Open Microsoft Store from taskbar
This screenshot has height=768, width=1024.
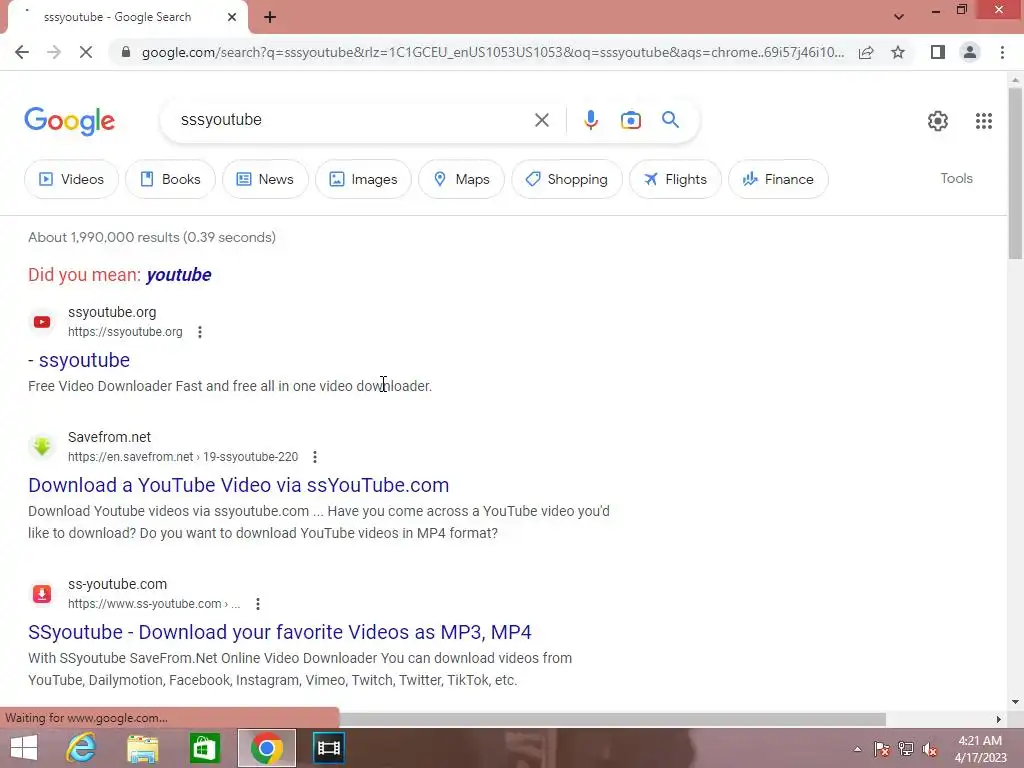[204, 748]
